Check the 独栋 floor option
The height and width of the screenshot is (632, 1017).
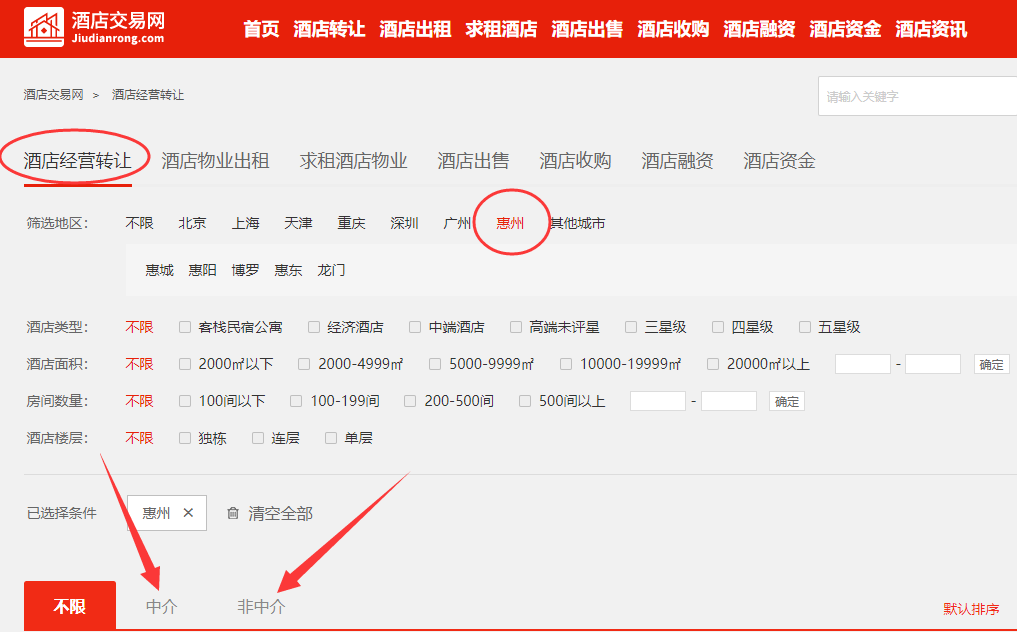[x=185, y=438]
